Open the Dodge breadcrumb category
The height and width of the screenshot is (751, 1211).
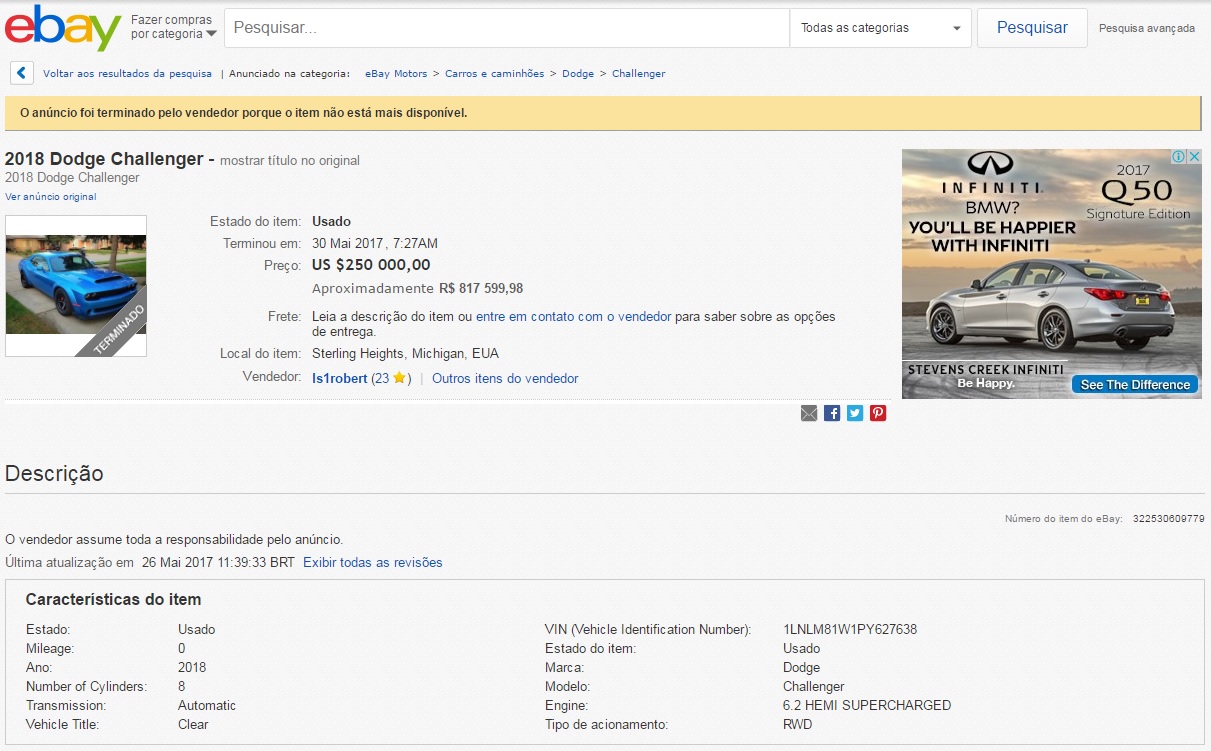(578, 73)
